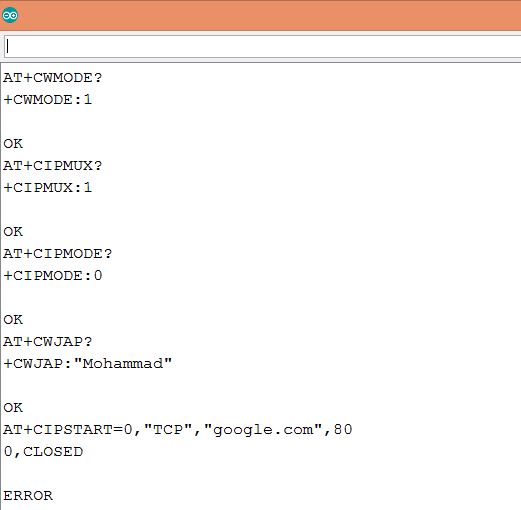Click the AT+CWJAP? command line
Image resolution: width=521 pixels, height=510 pixels.
[x=48, y=342]
